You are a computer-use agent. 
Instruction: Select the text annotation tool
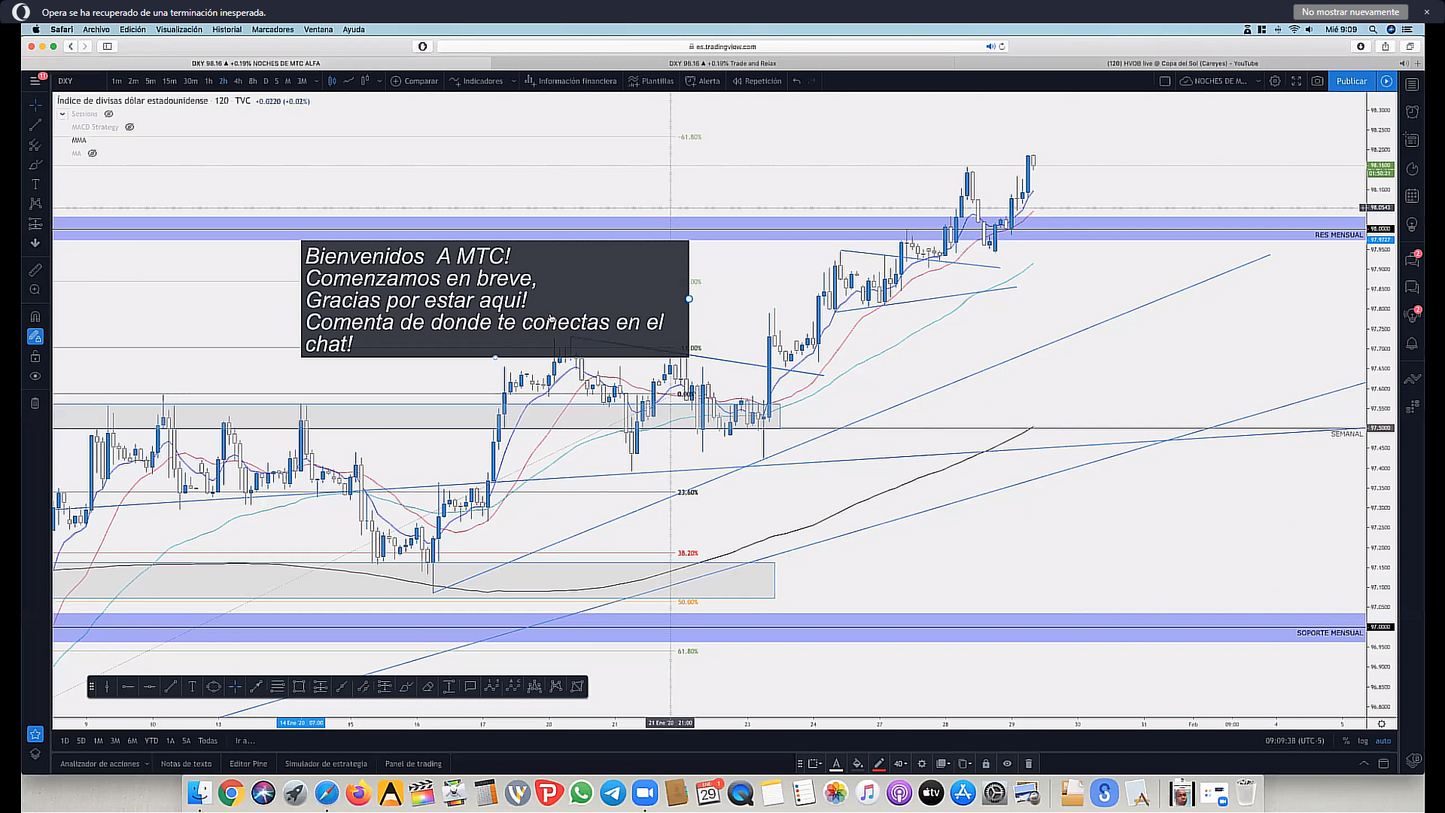tap(35, 184)
